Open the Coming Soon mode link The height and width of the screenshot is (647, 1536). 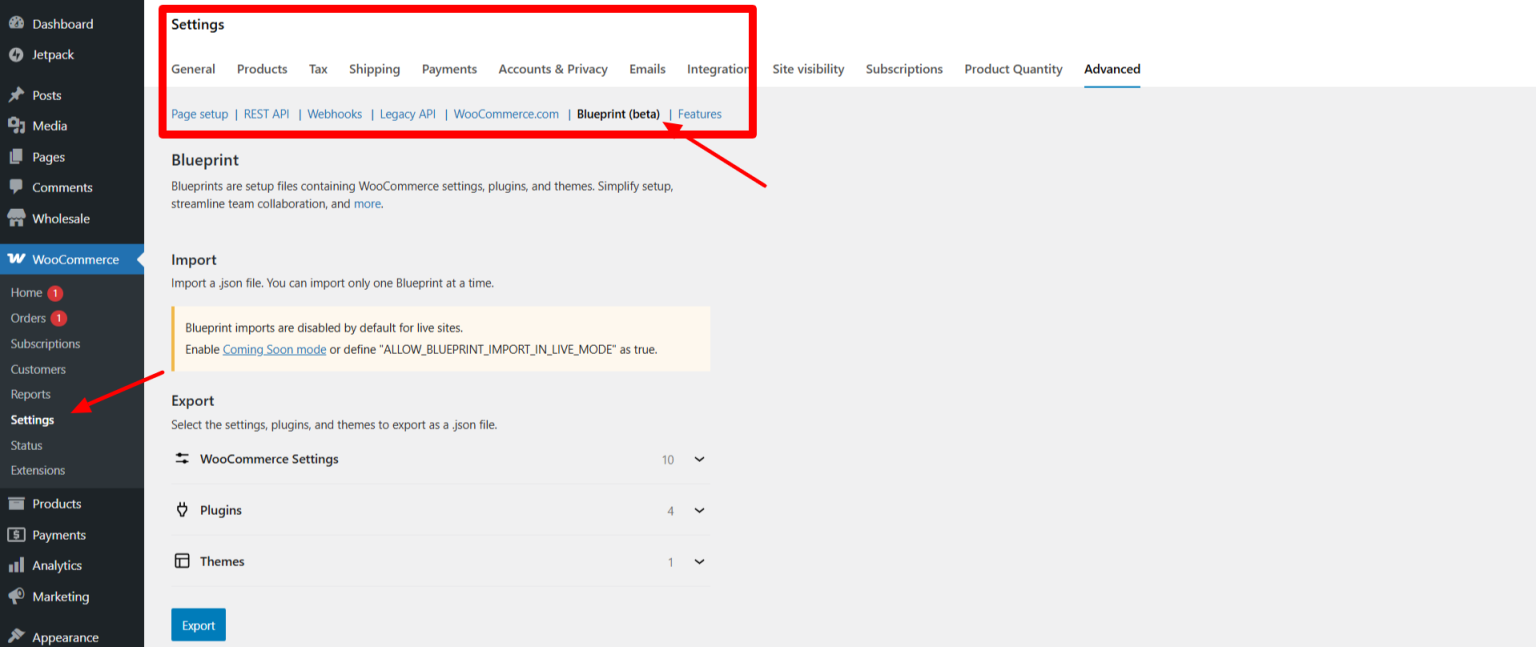tap(274, 349)
